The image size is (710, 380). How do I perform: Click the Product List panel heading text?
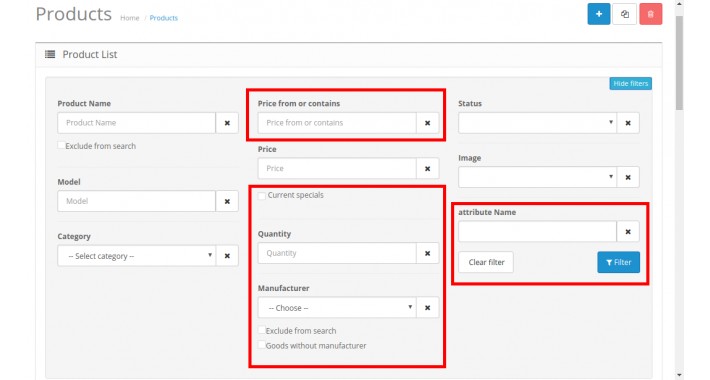point(90,54)
